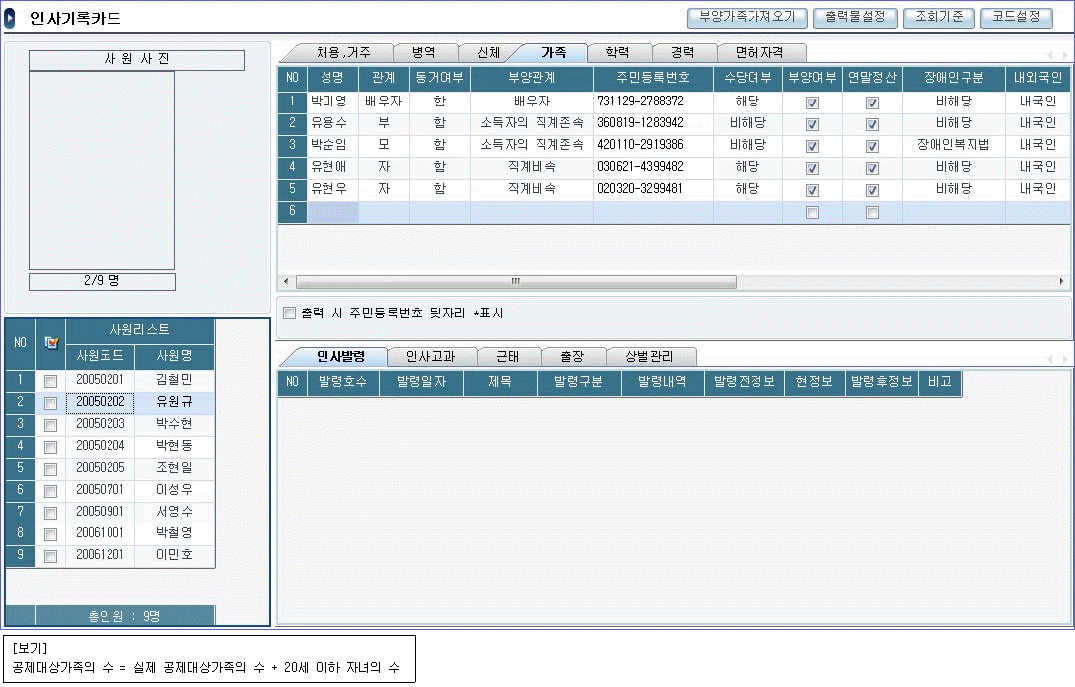Click the empty 성명 cell in row 6

(x=333, y=211)
